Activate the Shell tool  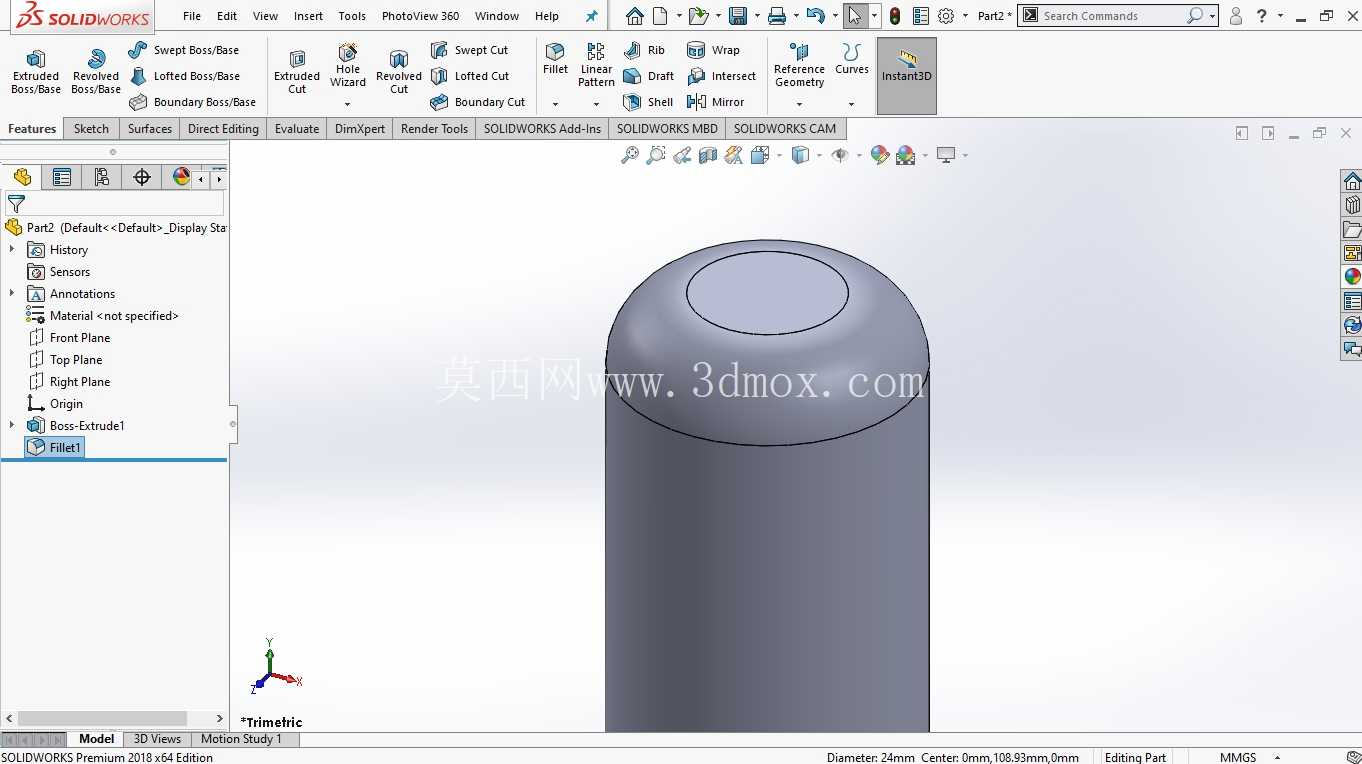(648, 102)
